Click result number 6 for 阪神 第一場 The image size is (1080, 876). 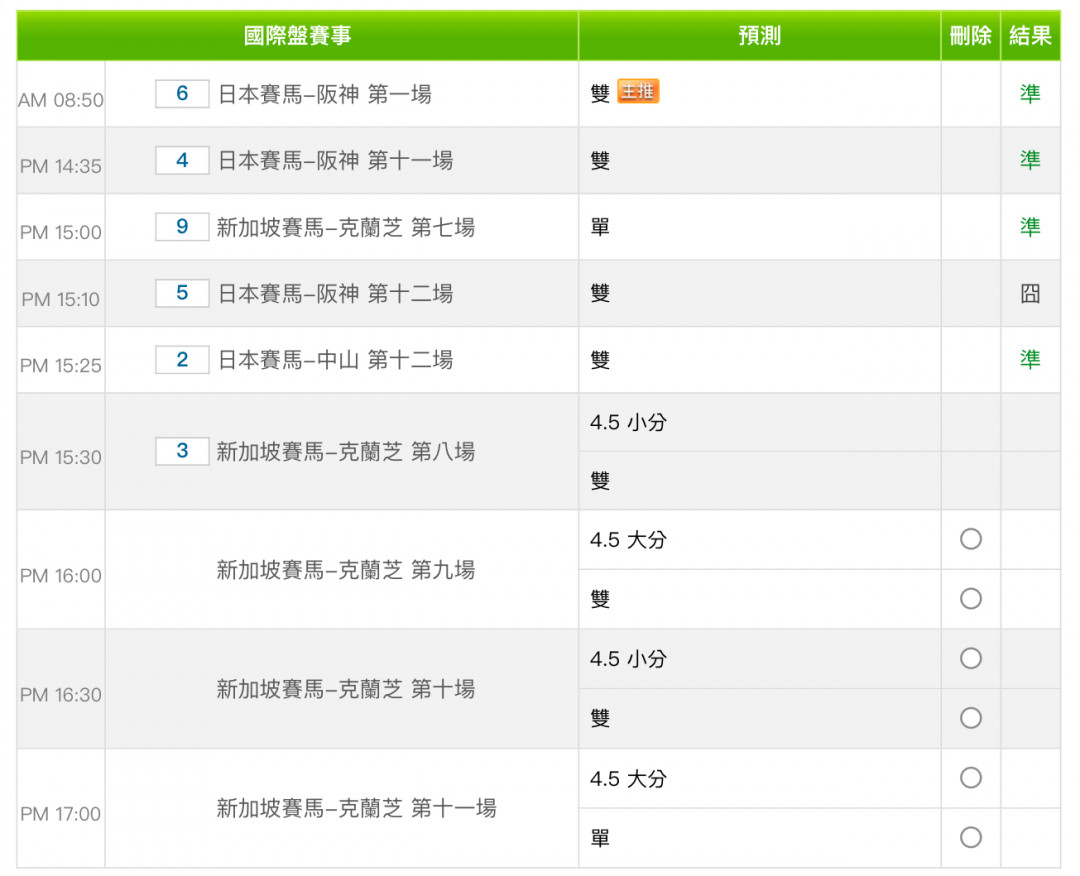(182, 94)
